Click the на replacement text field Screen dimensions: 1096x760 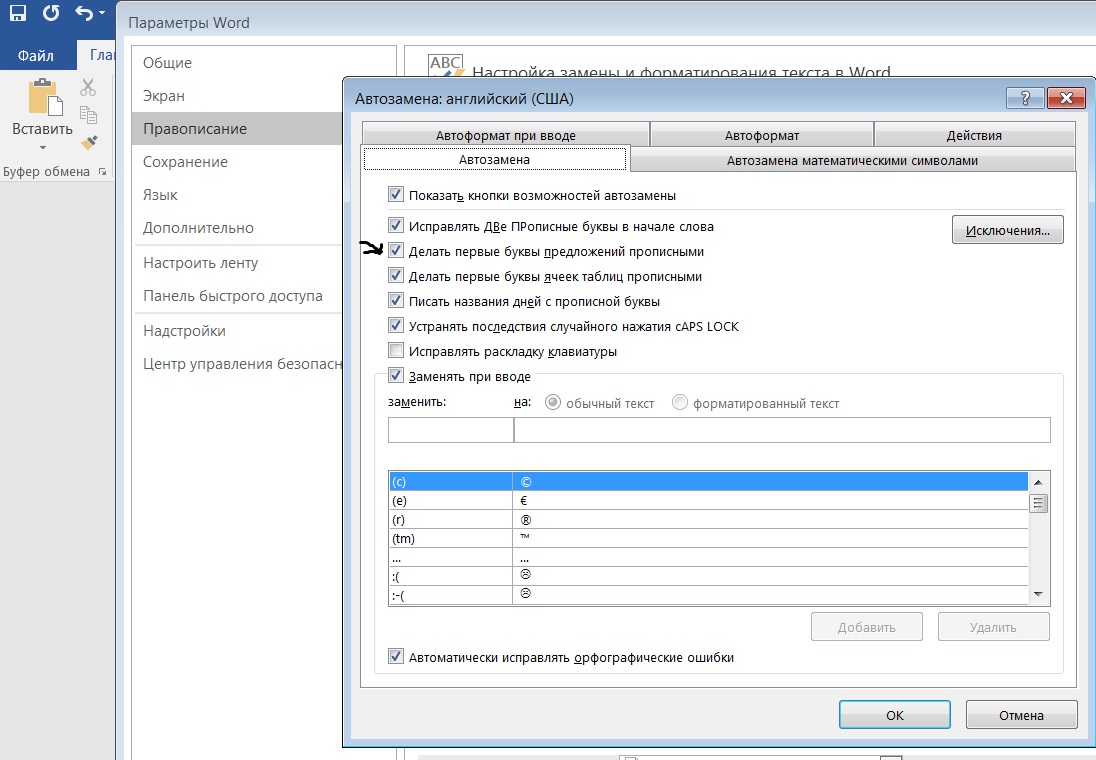(x=782, y=430)
